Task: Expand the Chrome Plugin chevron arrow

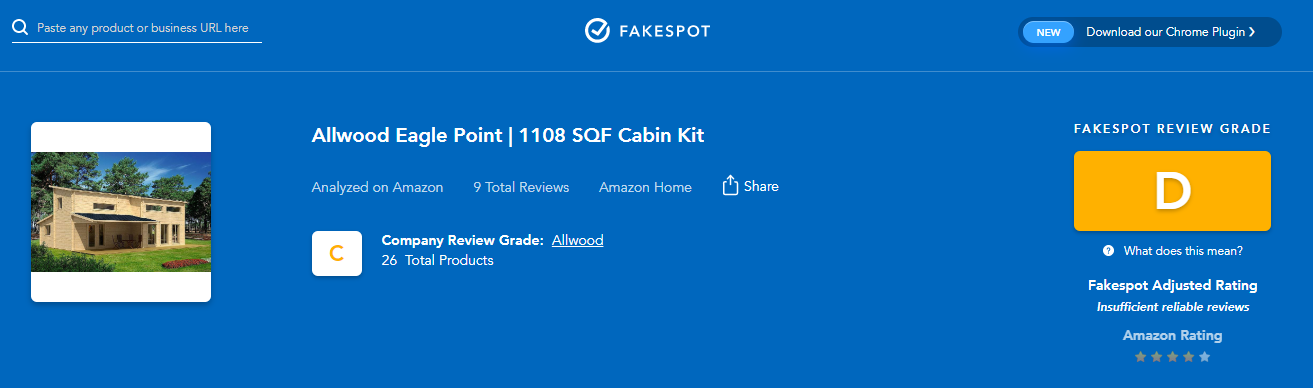Action: 1252,32
